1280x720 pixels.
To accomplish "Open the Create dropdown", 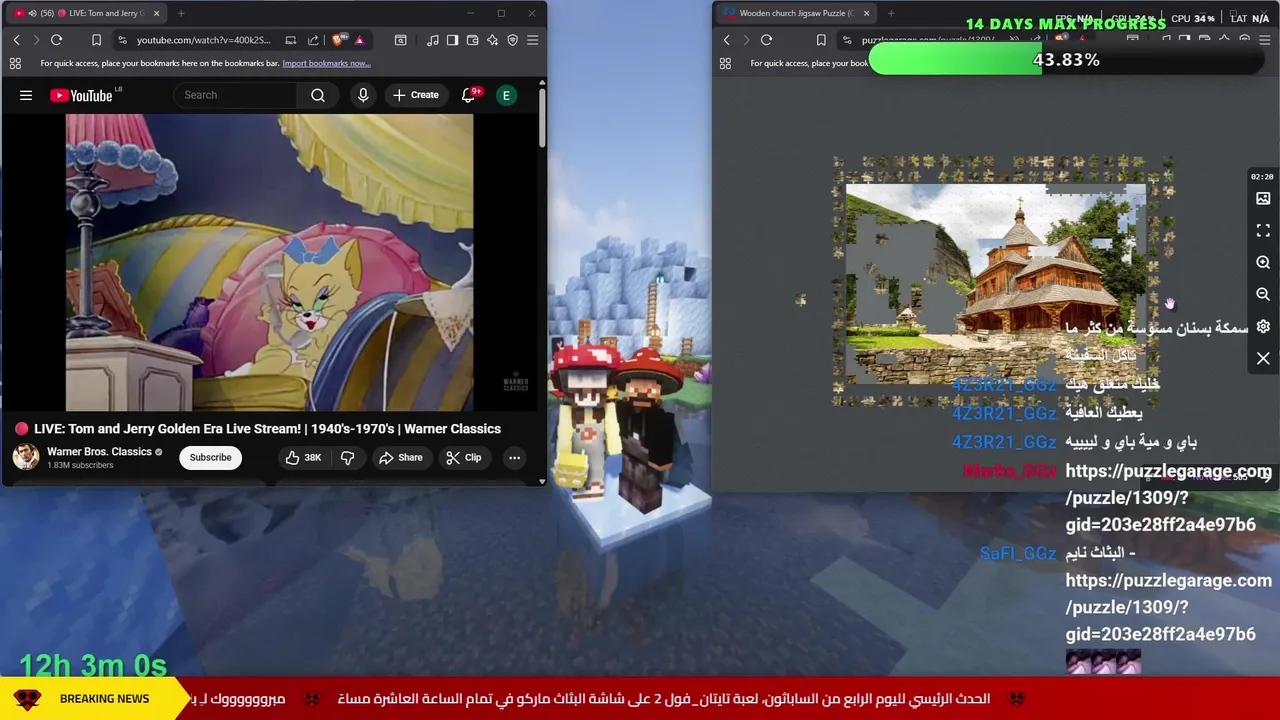I will [416, 95].
